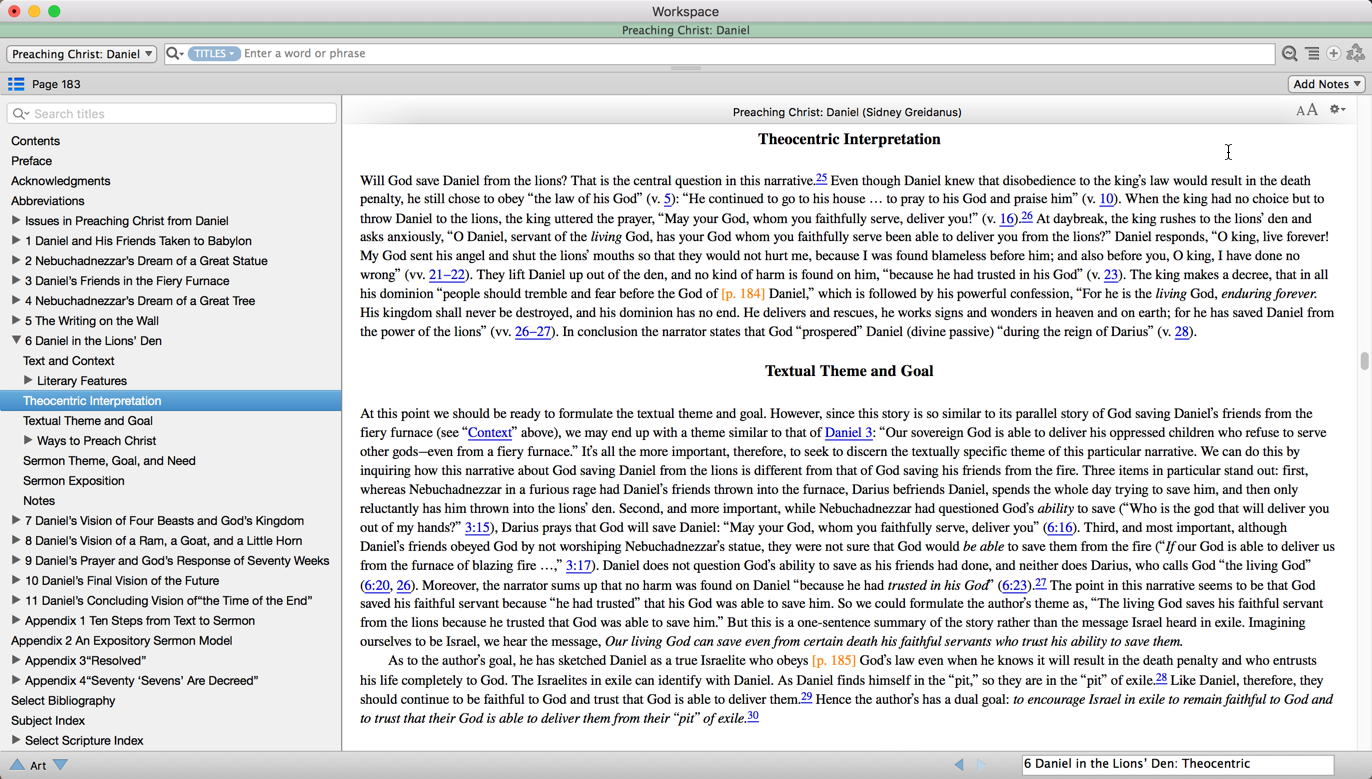Open Notes under chapter 6
Viewport: 1372px width, 779px height.
coord(39,501)
